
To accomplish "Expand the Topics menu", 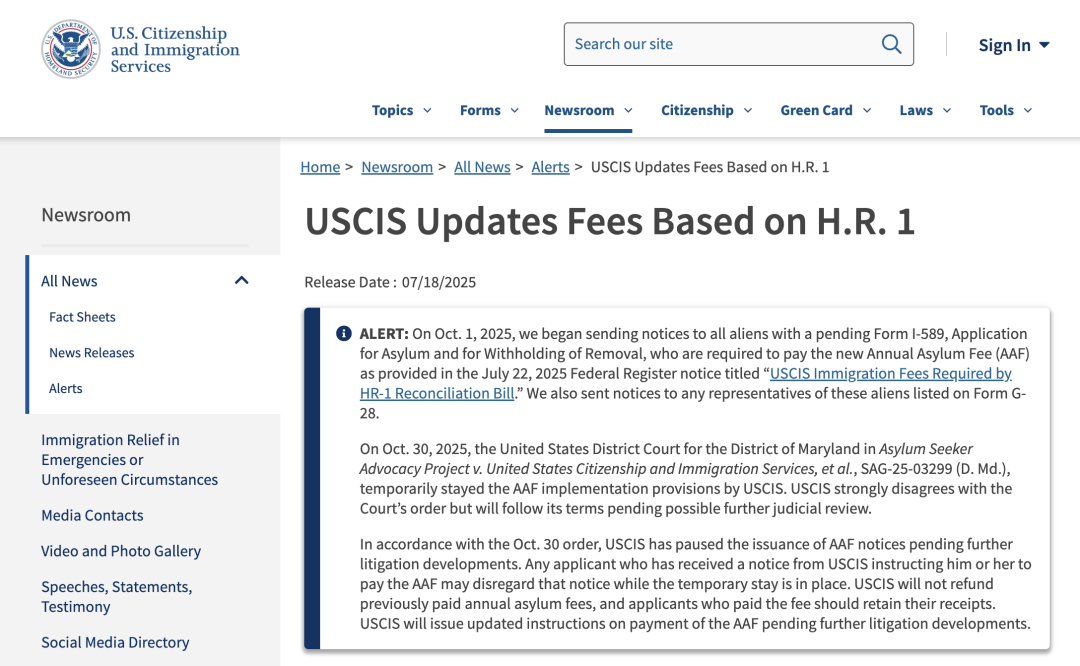I will pyautogui.click(x=402, y=110).
